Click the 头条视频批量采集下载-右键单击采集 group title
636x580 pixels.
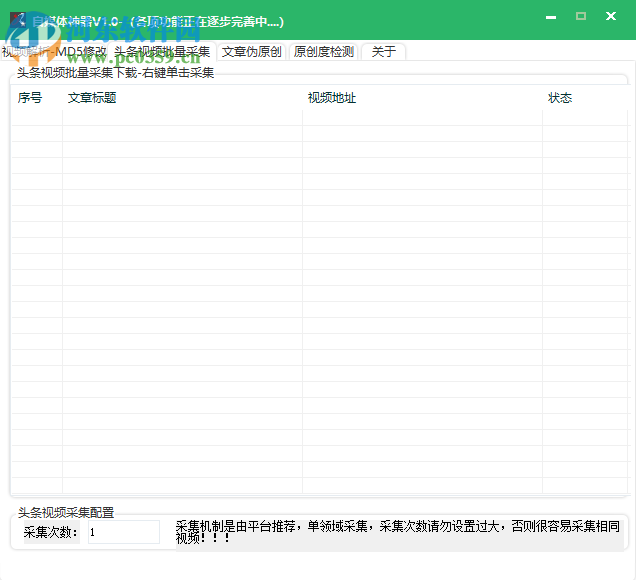click(x=115, y=73)
